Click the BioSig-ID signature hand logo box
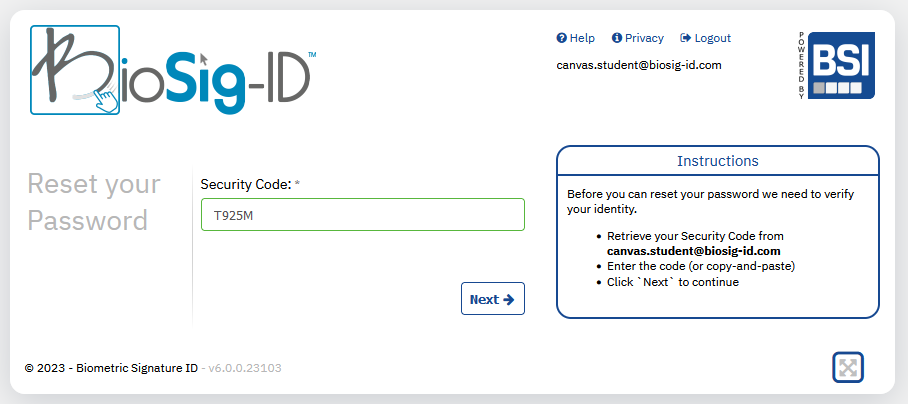 (x=75, y=70)
